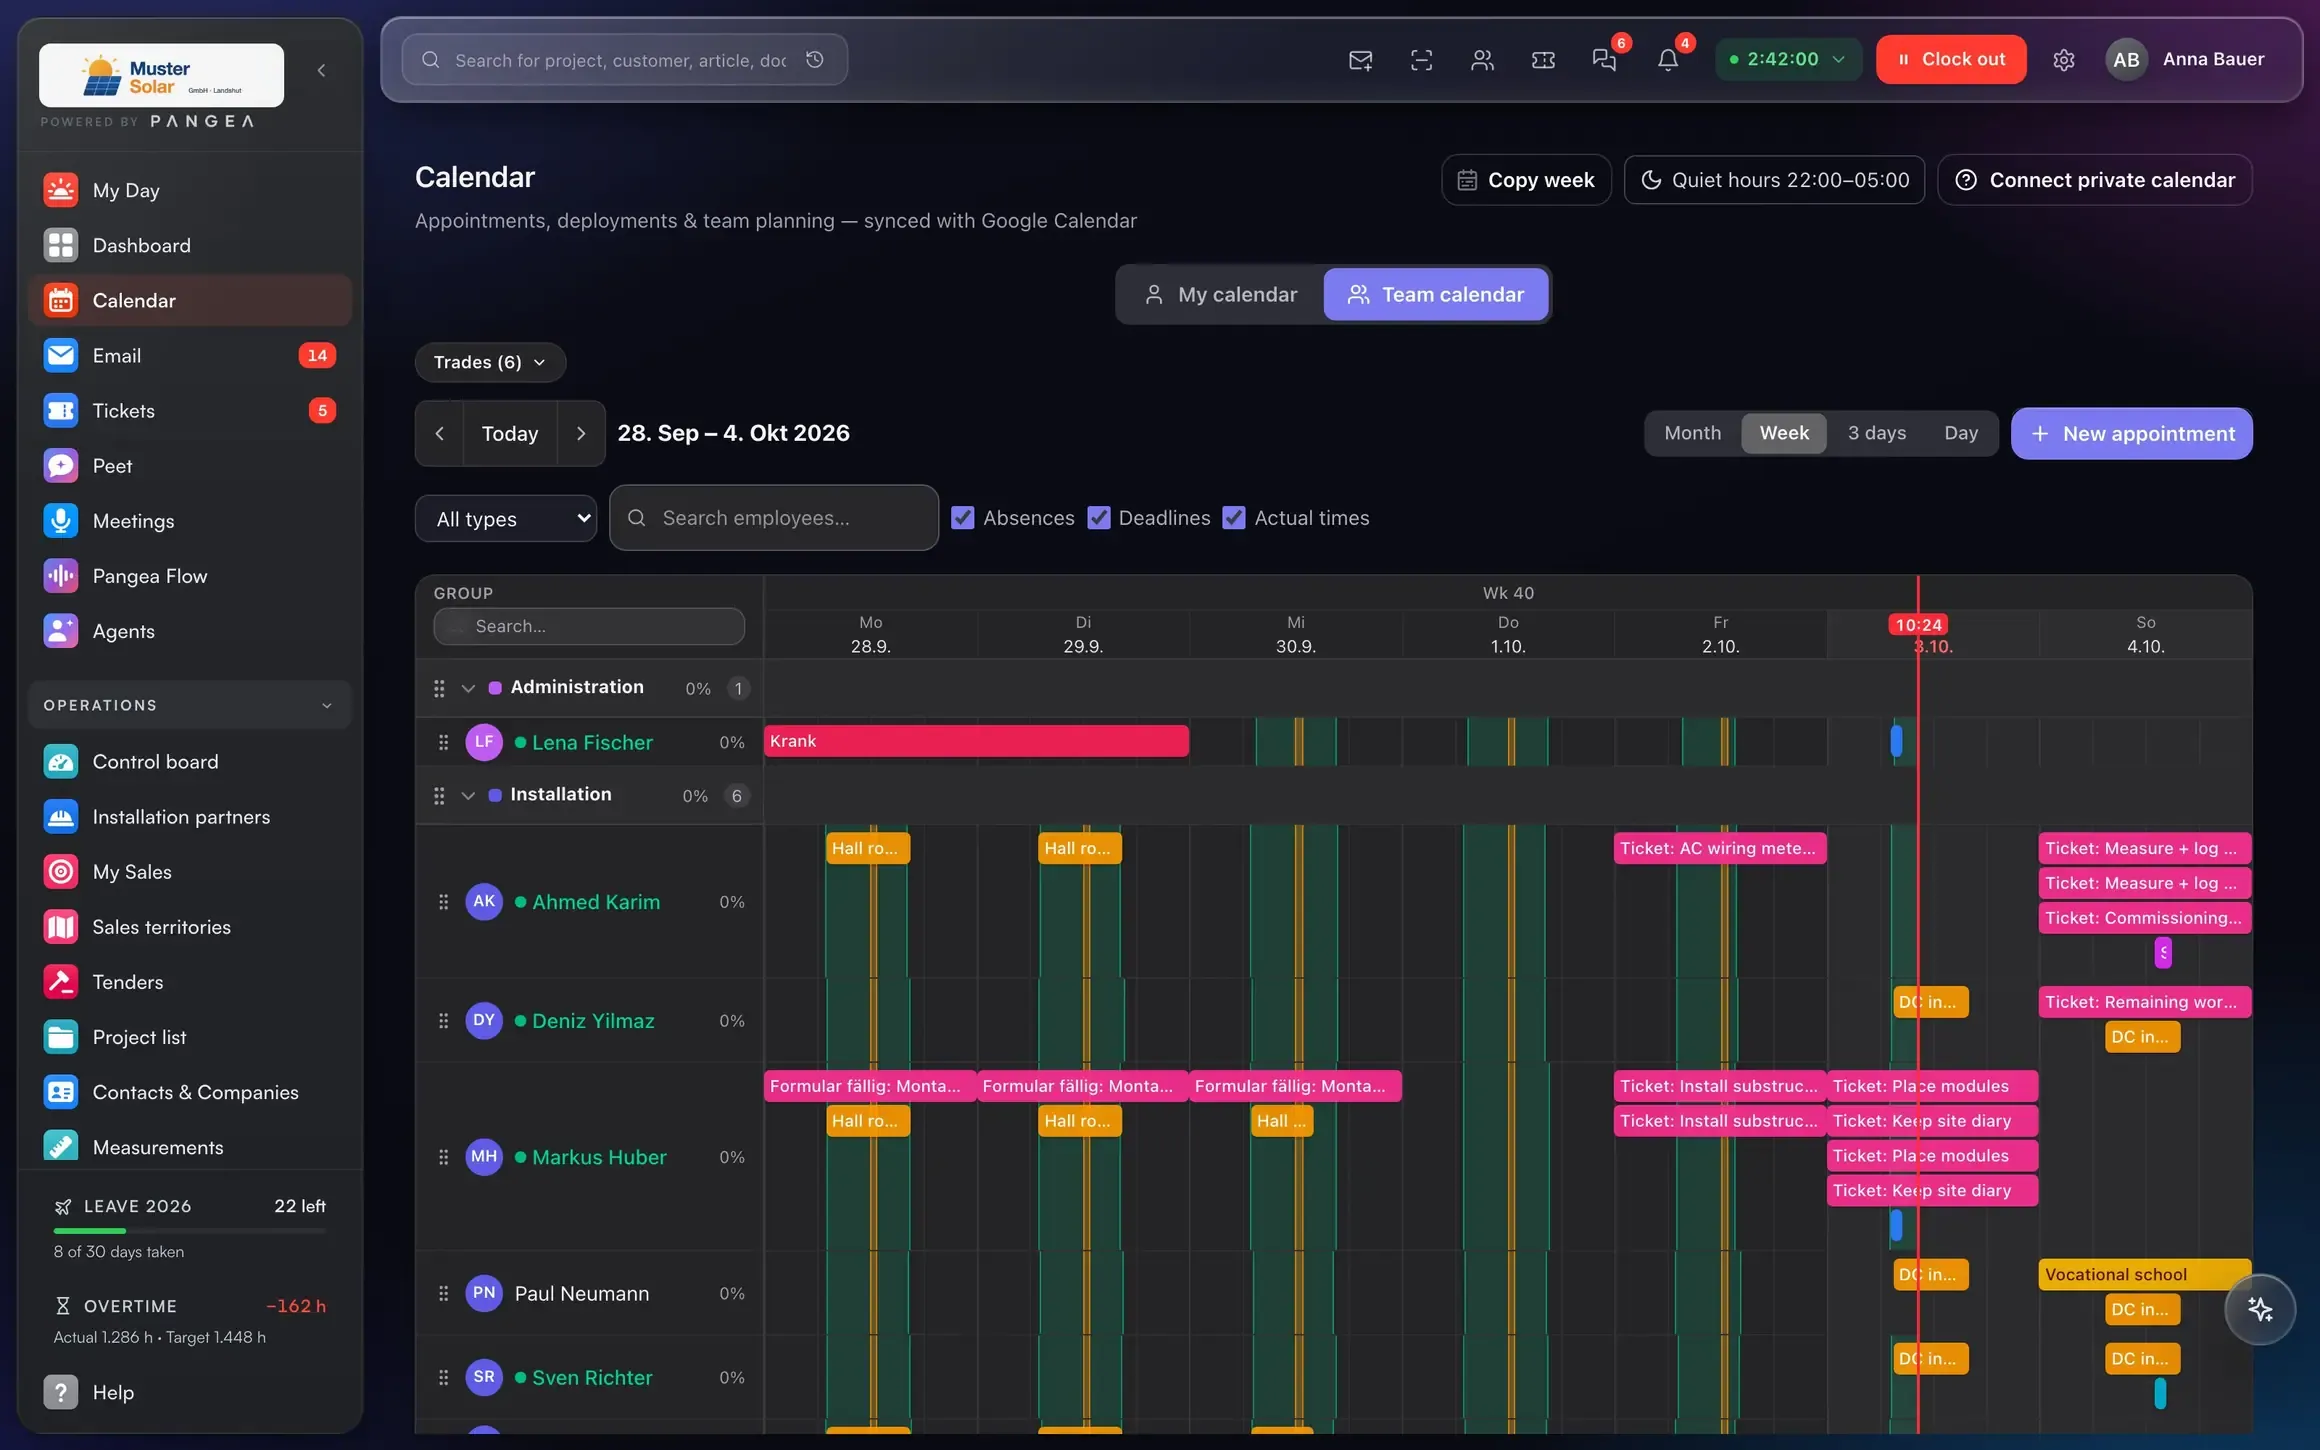This screenshot has width=2320, height=1450.
Task: Click the Copy week button
Action: [1526, 180]
